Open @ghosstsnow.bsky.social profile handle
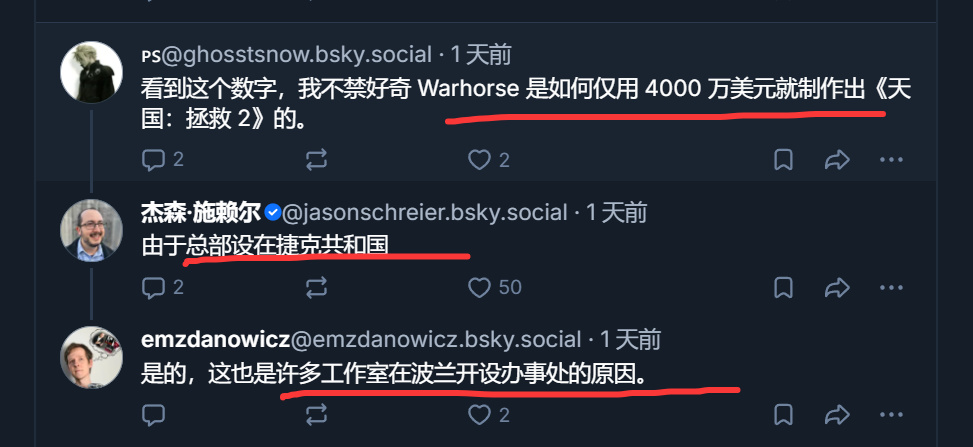The height and width of the screenshot is (447, 973). pyautogui.click(x=297, y=55)
